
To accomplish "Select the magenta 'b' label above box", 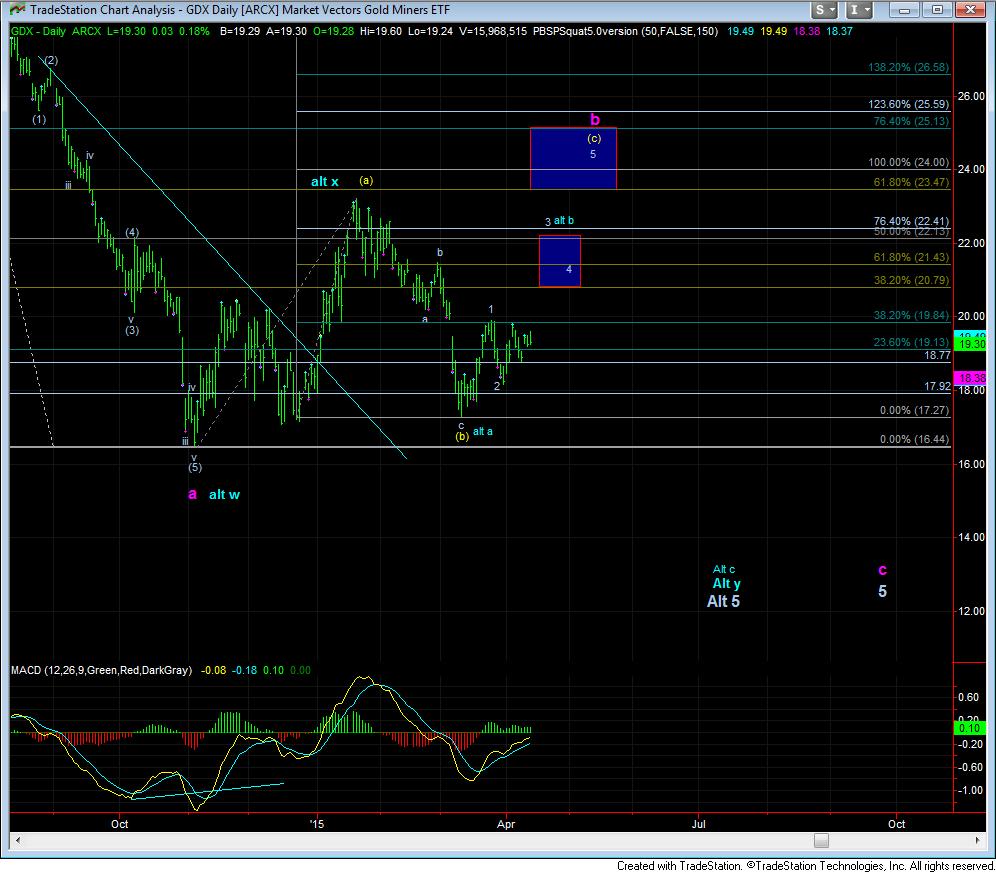I will click(x=595, y=119).
